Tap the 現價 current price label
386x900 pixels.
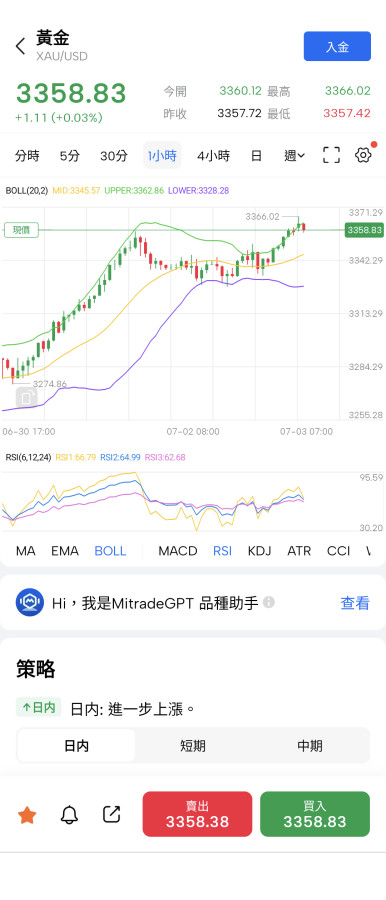(21, 230)
